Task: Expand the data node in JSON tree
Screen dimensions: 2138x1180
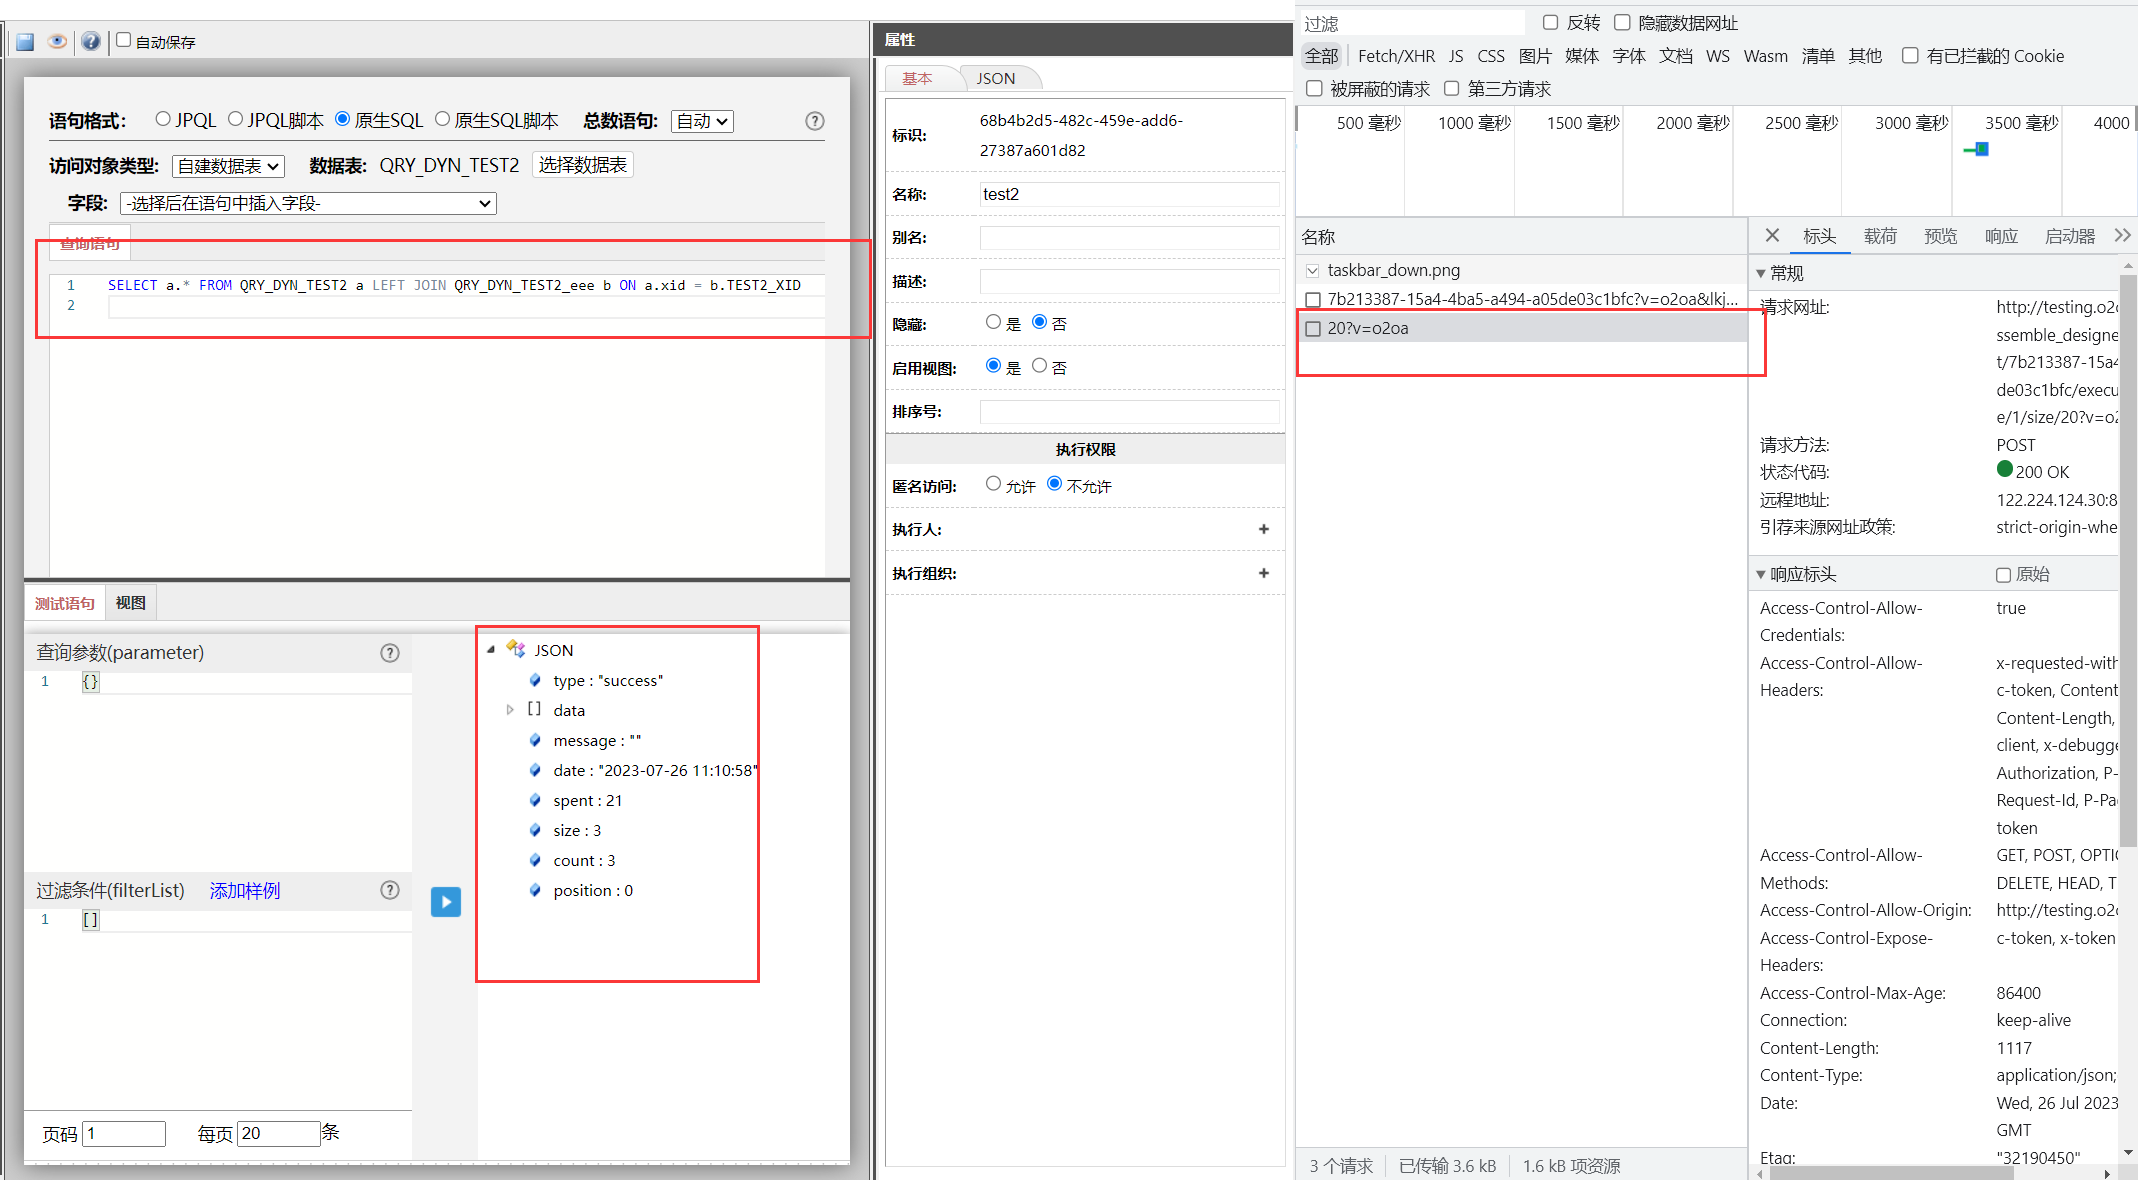Action: [510, 710]
